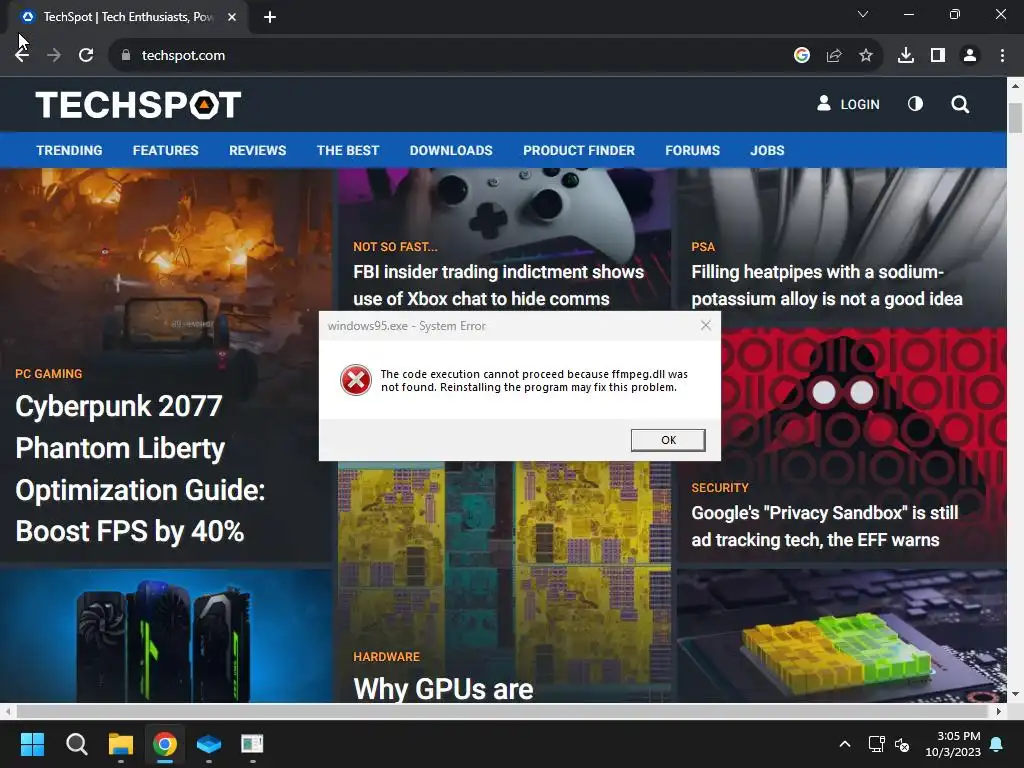Click the PC GAMING category label

click(49, 374)
